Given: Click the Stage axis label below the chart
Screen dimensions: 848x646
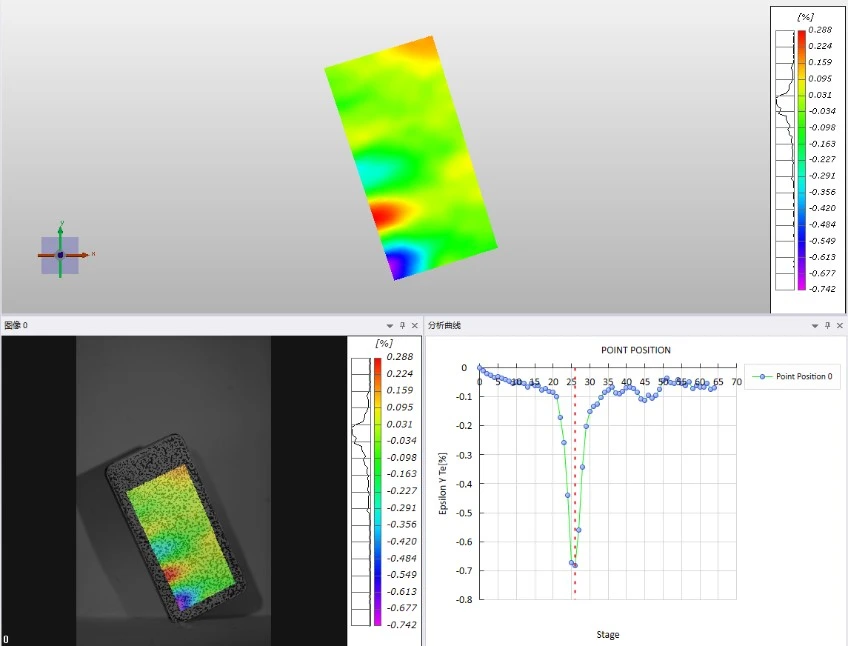Looking at the screenshot, I should (x=607, y=635).
